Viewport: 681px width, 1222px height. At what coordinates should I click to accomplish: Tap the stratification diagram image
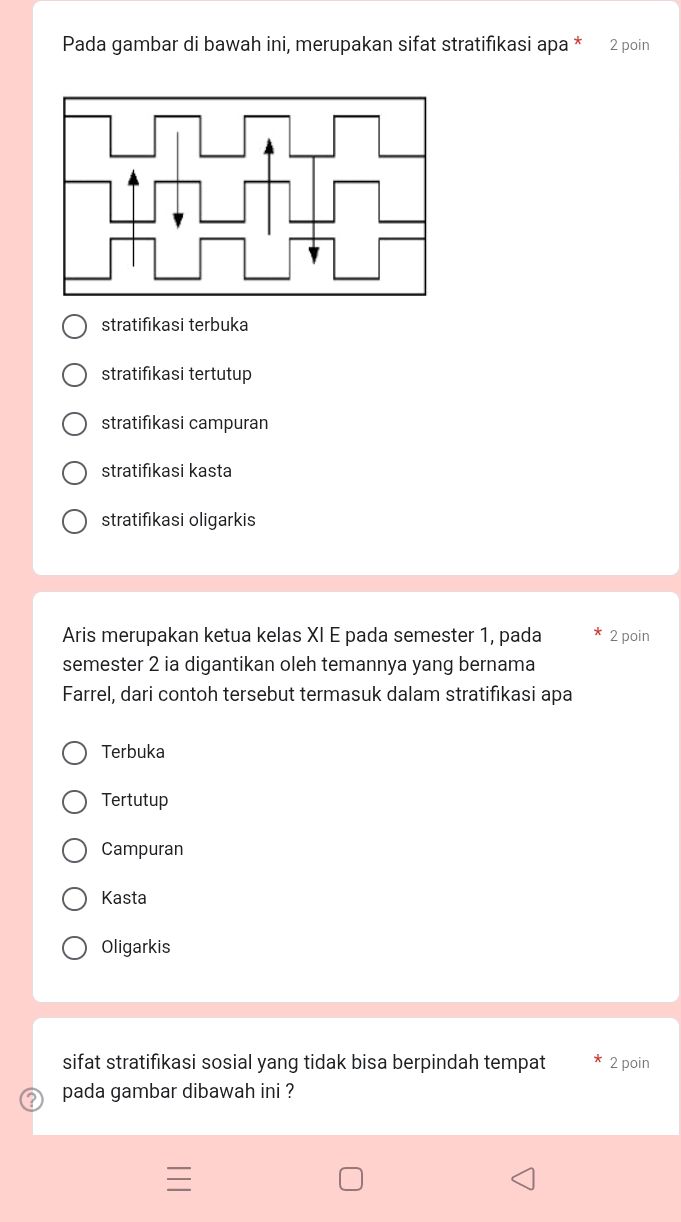coord(244,195)
